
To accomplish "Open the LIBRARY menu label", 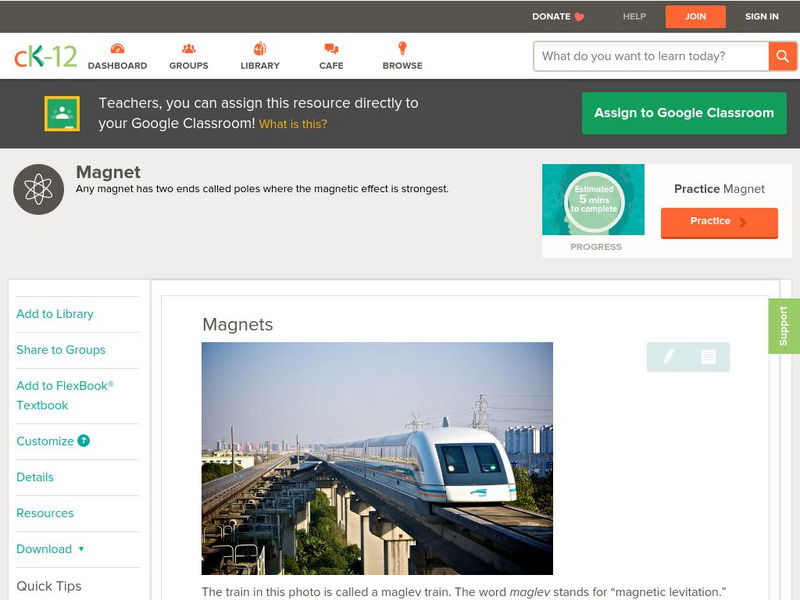I will (260, 66).
